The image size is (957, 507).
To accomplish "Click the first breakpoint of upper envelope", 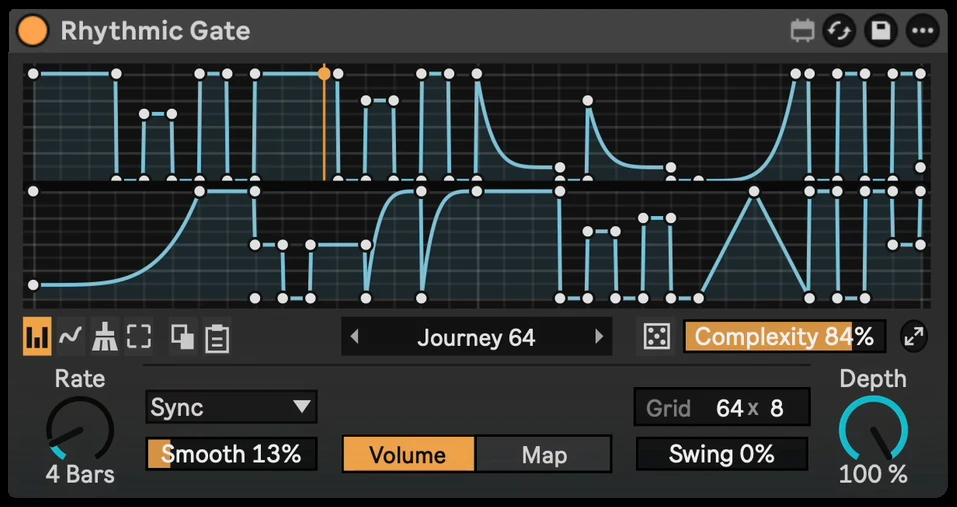I will pos(33,74).
